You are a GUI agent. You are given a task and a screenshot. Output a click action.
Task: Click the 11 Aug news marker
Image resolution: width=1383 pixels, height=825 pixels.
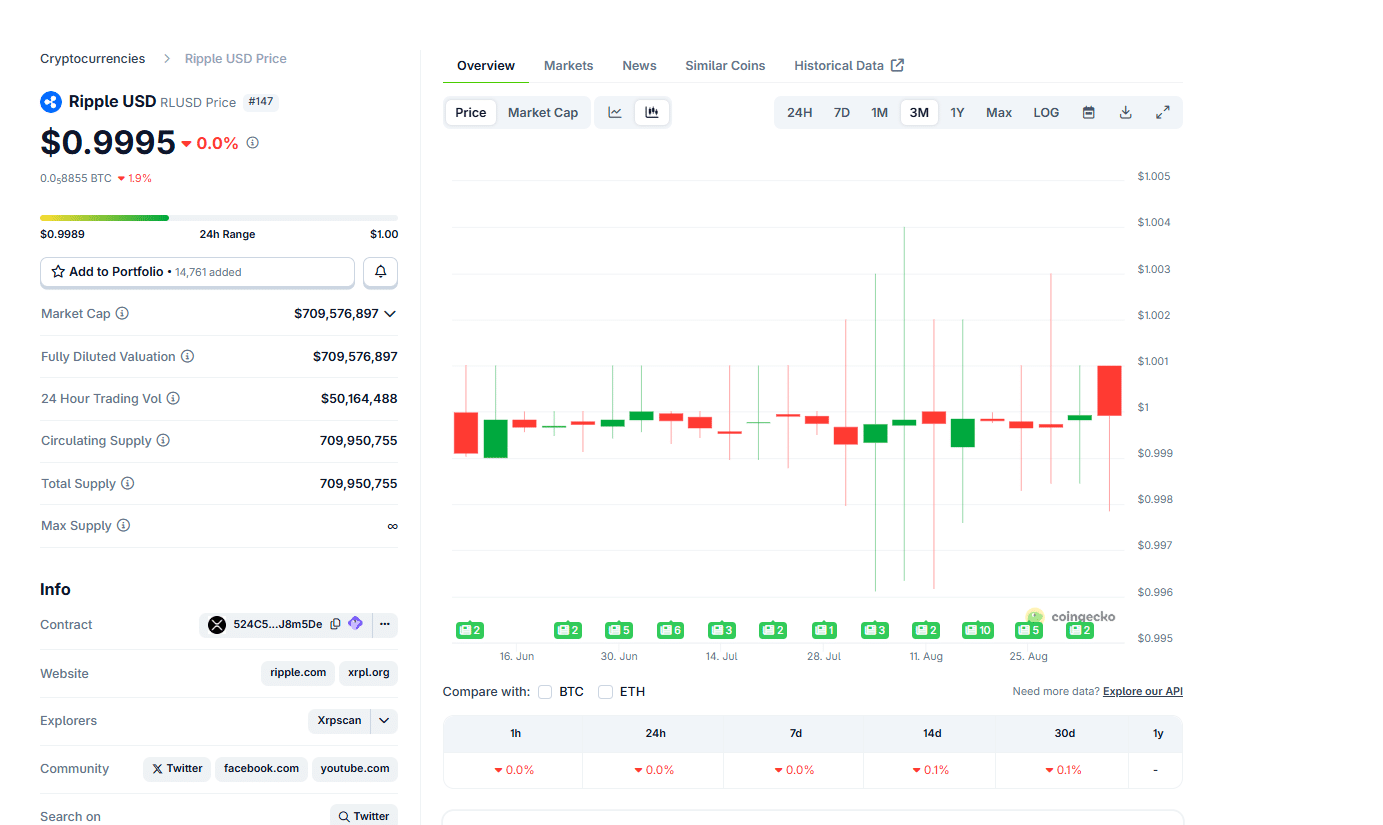(926, 630)
